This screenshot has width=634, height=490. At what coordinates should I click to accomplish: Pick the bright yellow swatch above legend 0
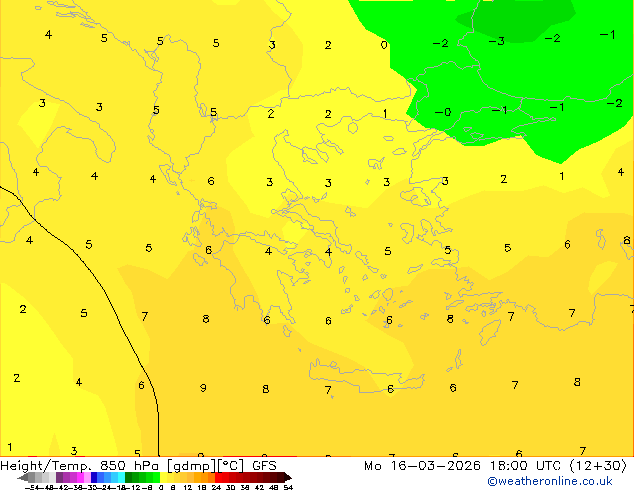[x=163, y=477]
